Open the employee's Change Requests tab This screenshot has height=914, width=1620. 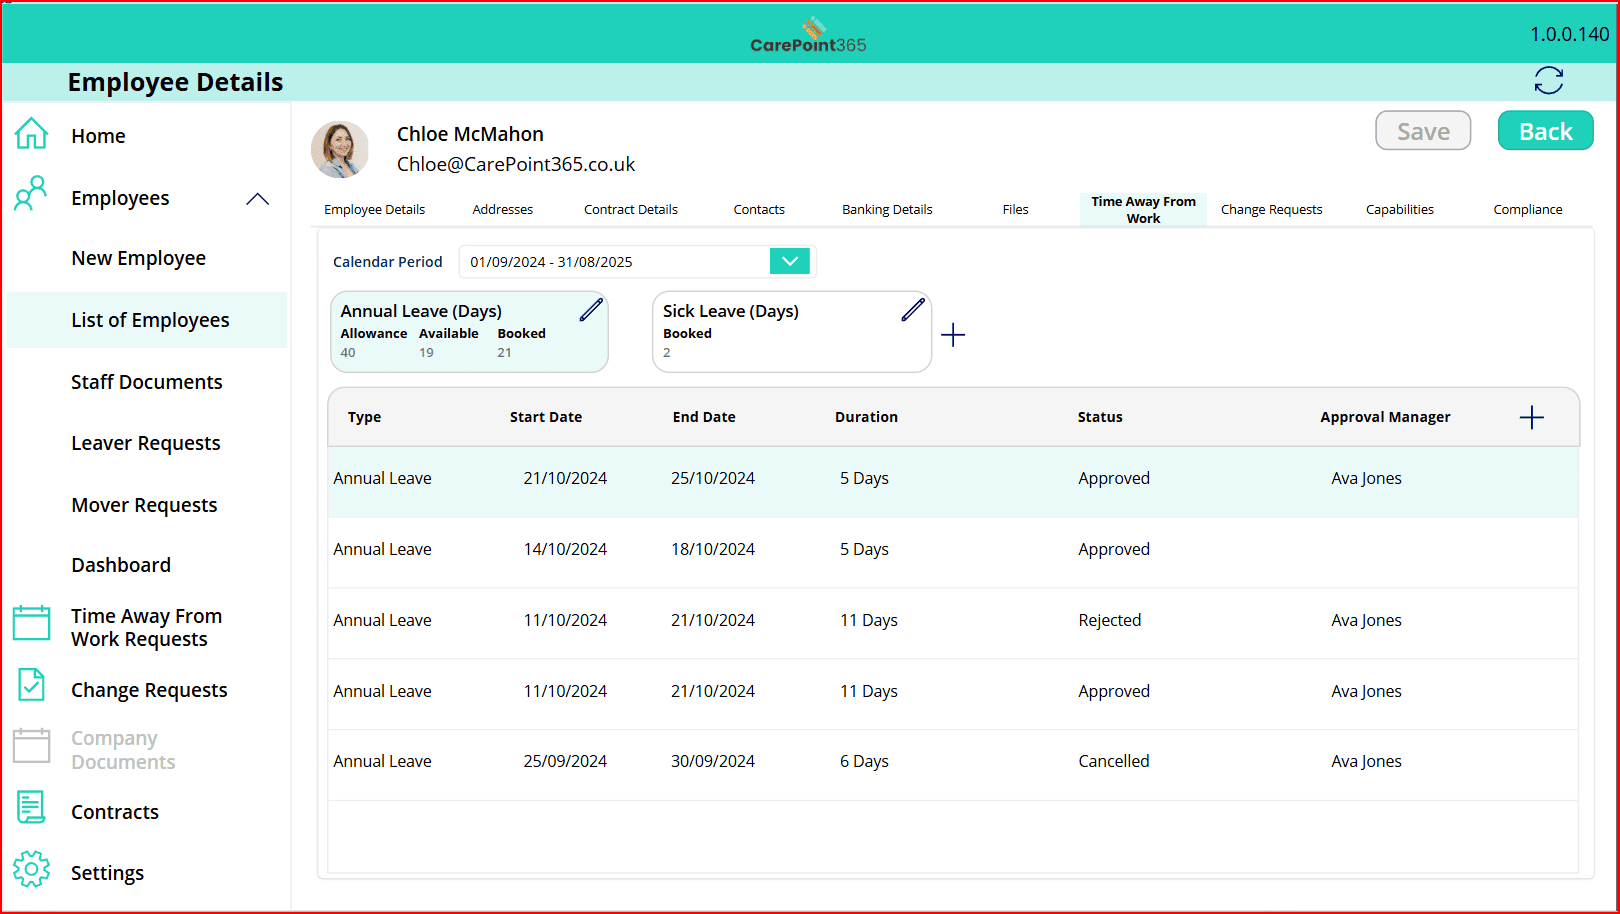[1272, 210]
